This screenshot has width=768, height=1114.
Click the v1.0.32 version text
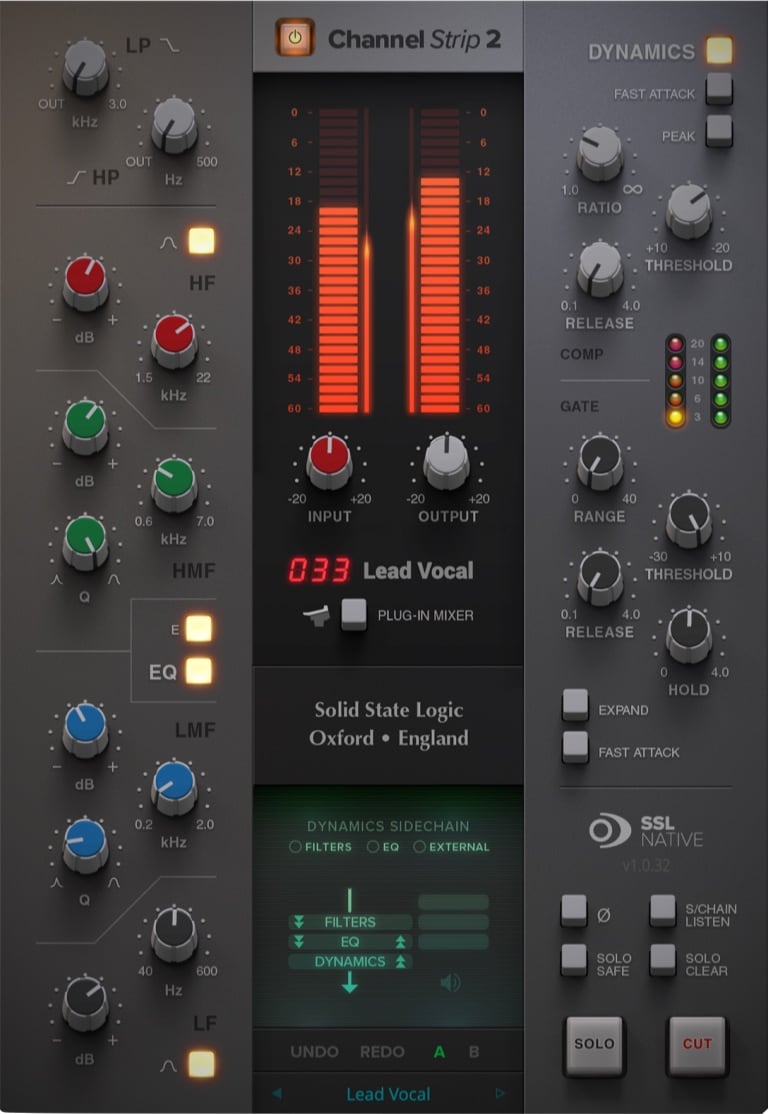[x=645, y=865]
